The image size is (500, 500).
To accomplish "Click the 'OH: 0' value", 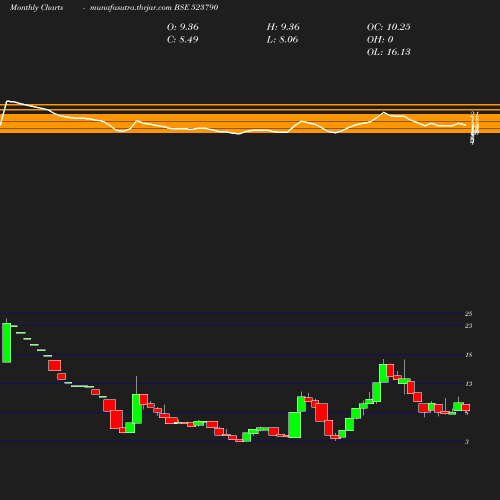I will [x=380, y=40].
